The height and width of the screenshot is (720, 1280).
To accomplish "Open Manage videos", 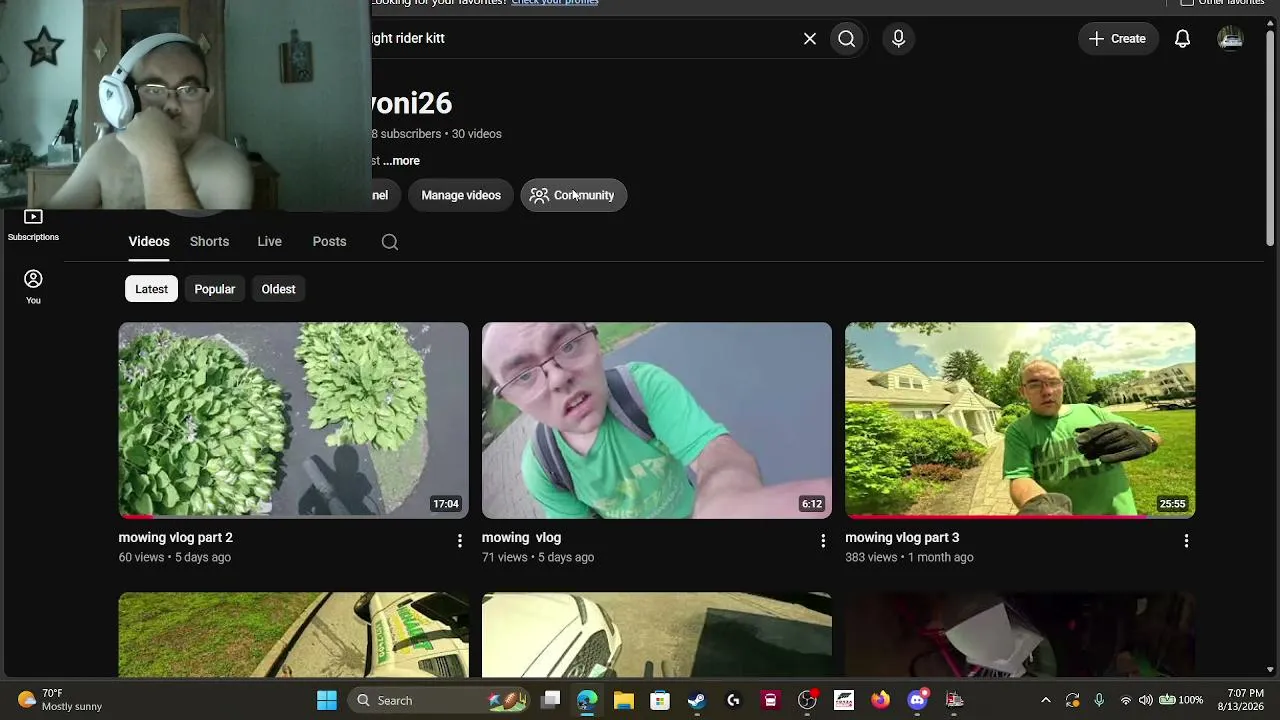I will tap(461, 195).
